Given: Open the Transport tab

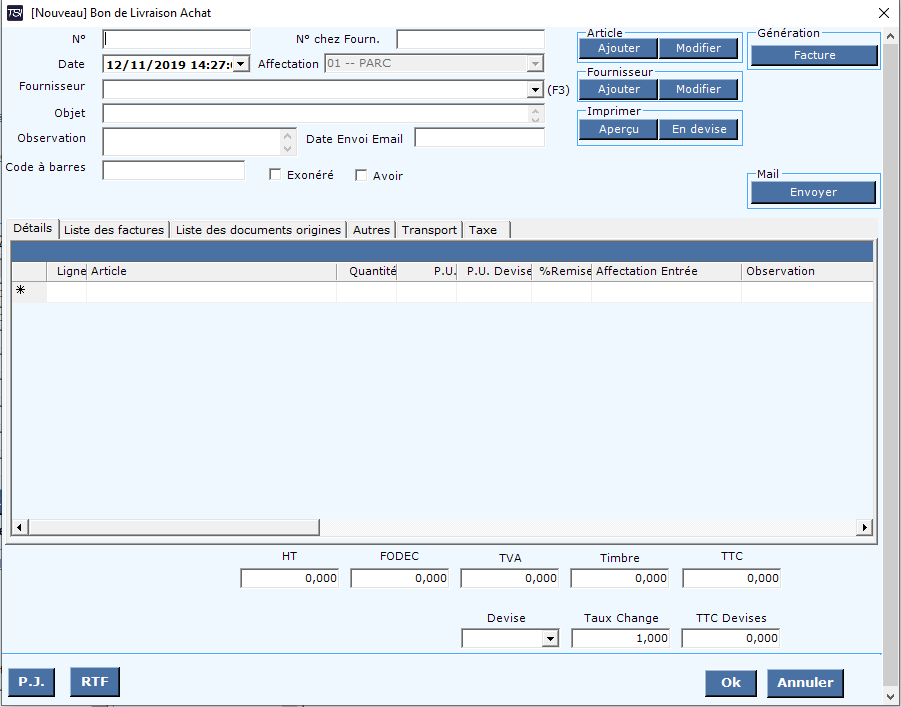Looking at the screenshot, I should [x=429, y=230].
